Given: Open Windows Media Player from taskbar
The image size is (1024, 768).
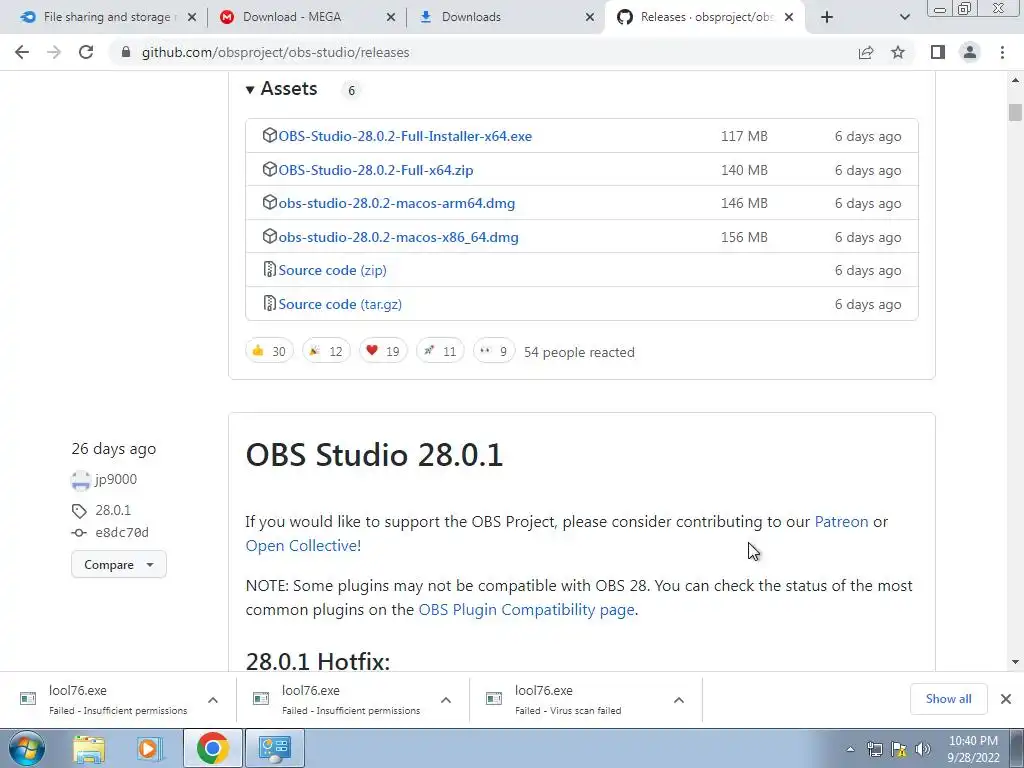Looking at the screenshot, I should point(149,748).
